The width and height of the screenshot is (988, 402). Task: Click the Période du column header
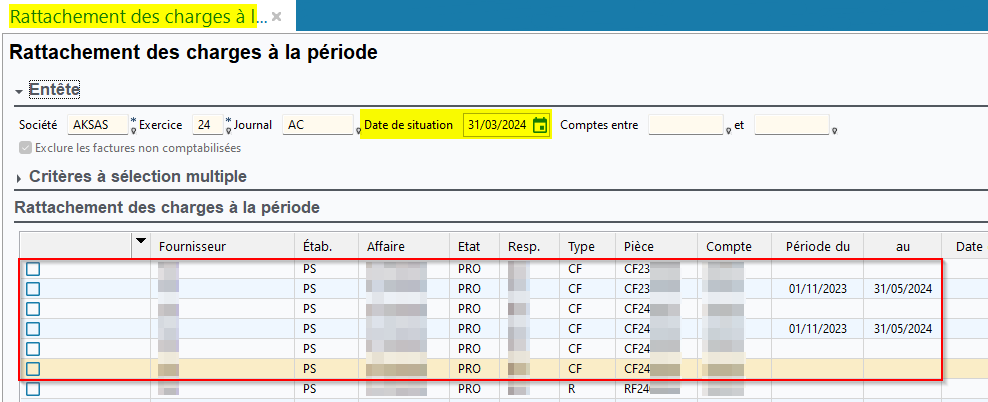(817, 246)
